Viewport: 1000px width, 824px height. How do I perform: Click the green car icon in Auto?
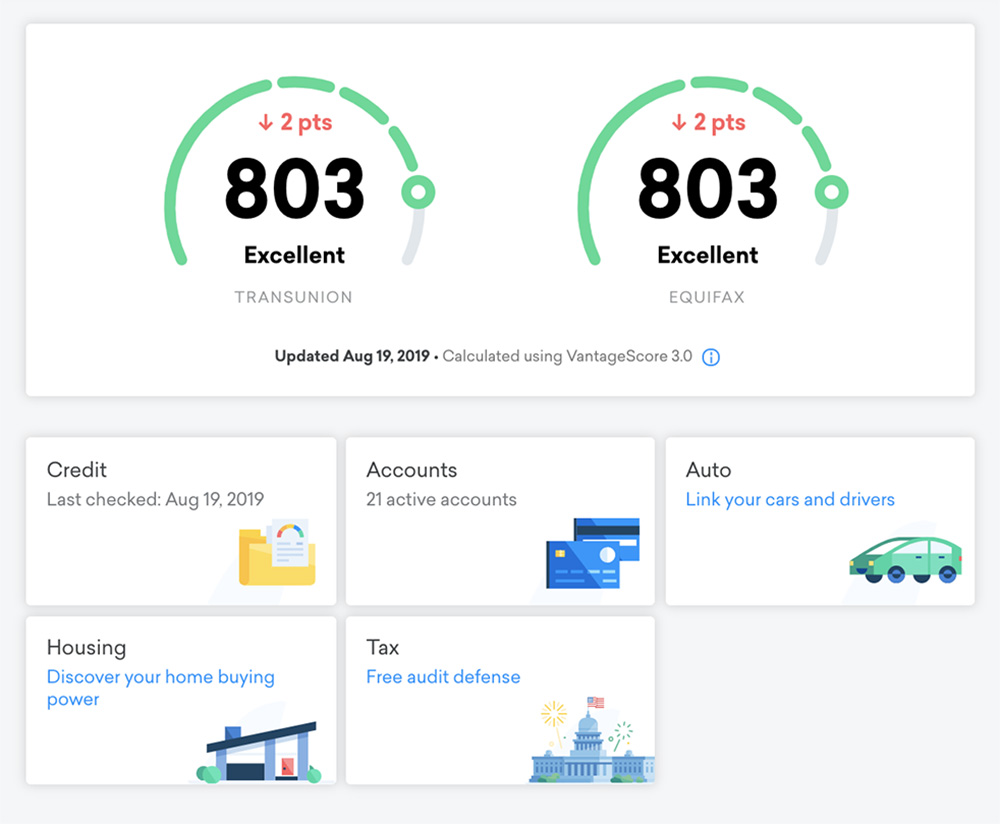(906, 560)
